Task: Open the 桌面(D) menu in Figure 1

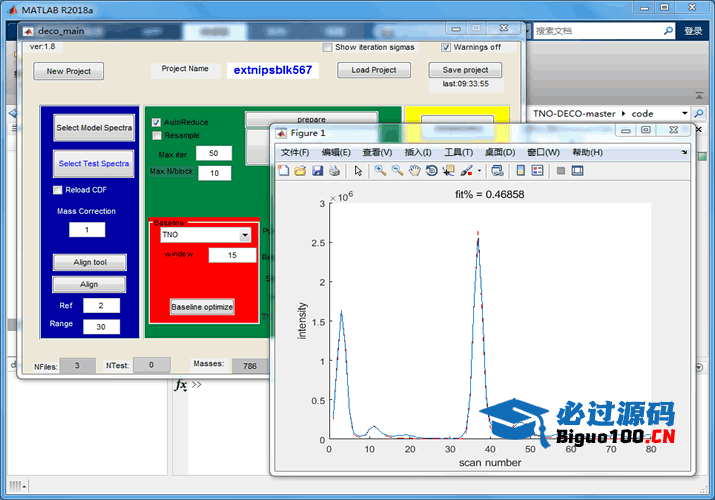Action: tap(500, 152)
